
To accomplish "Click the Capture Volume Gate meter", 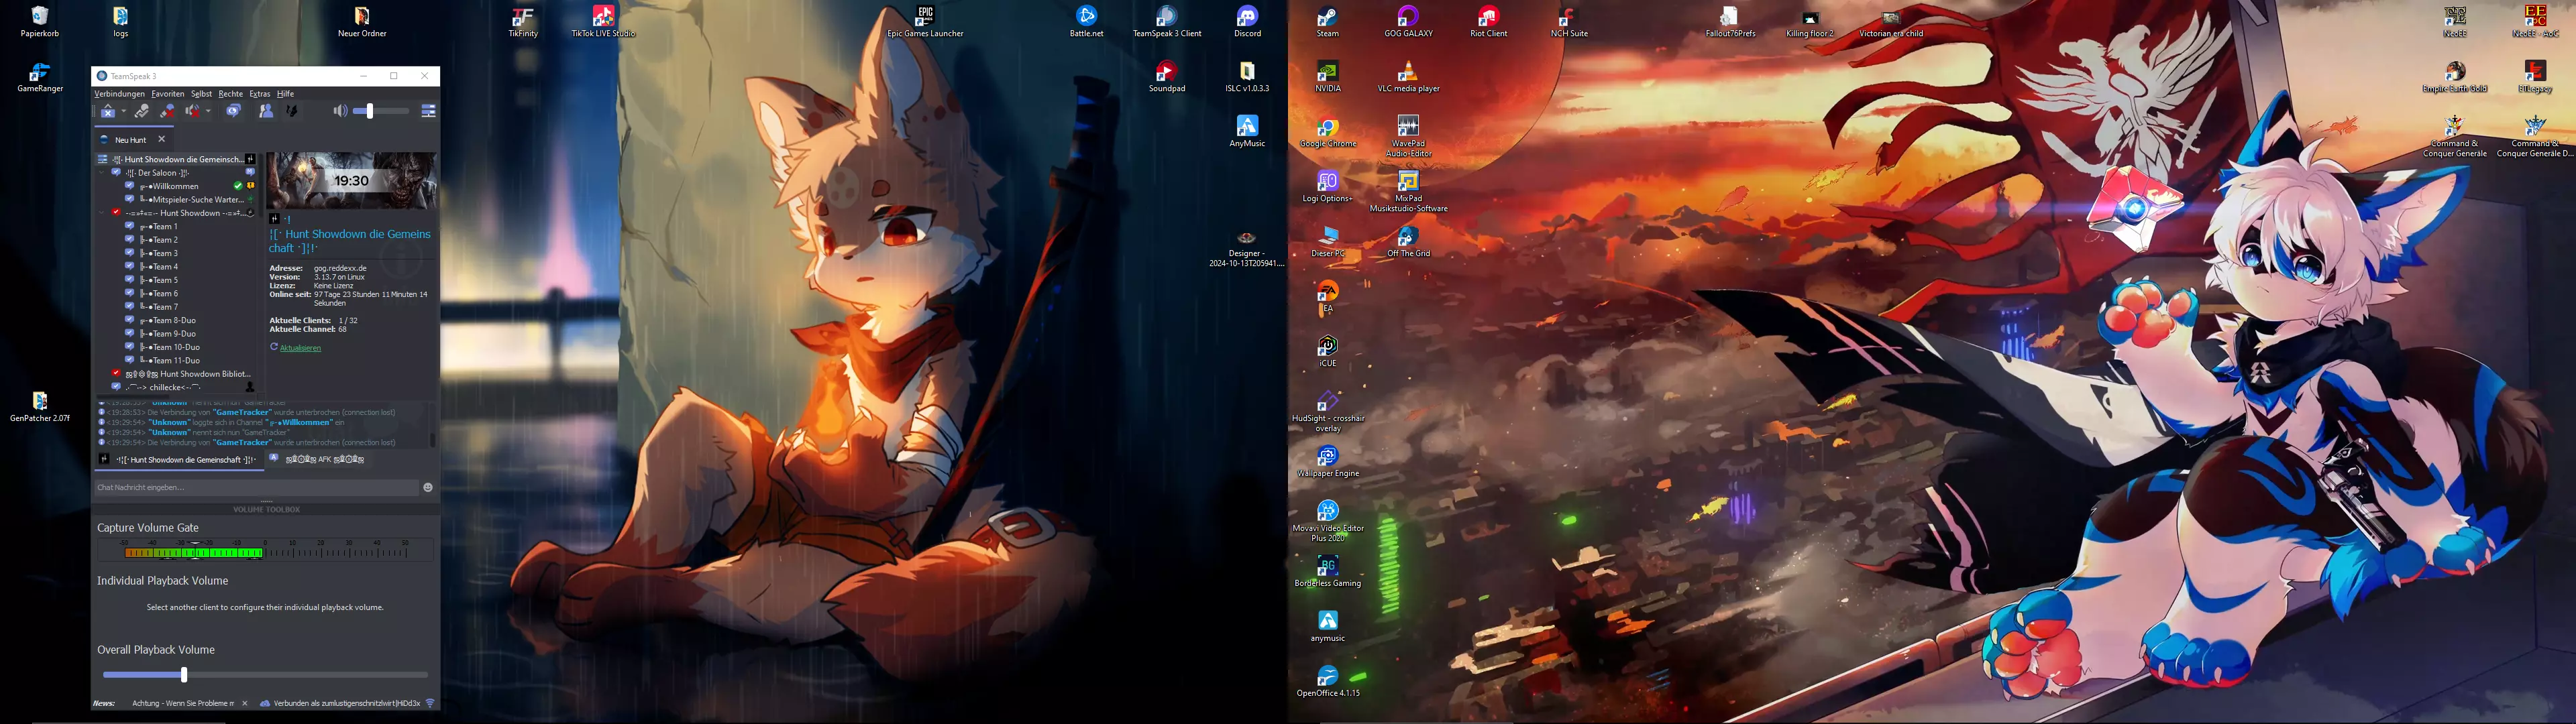I will click(265, 550).
